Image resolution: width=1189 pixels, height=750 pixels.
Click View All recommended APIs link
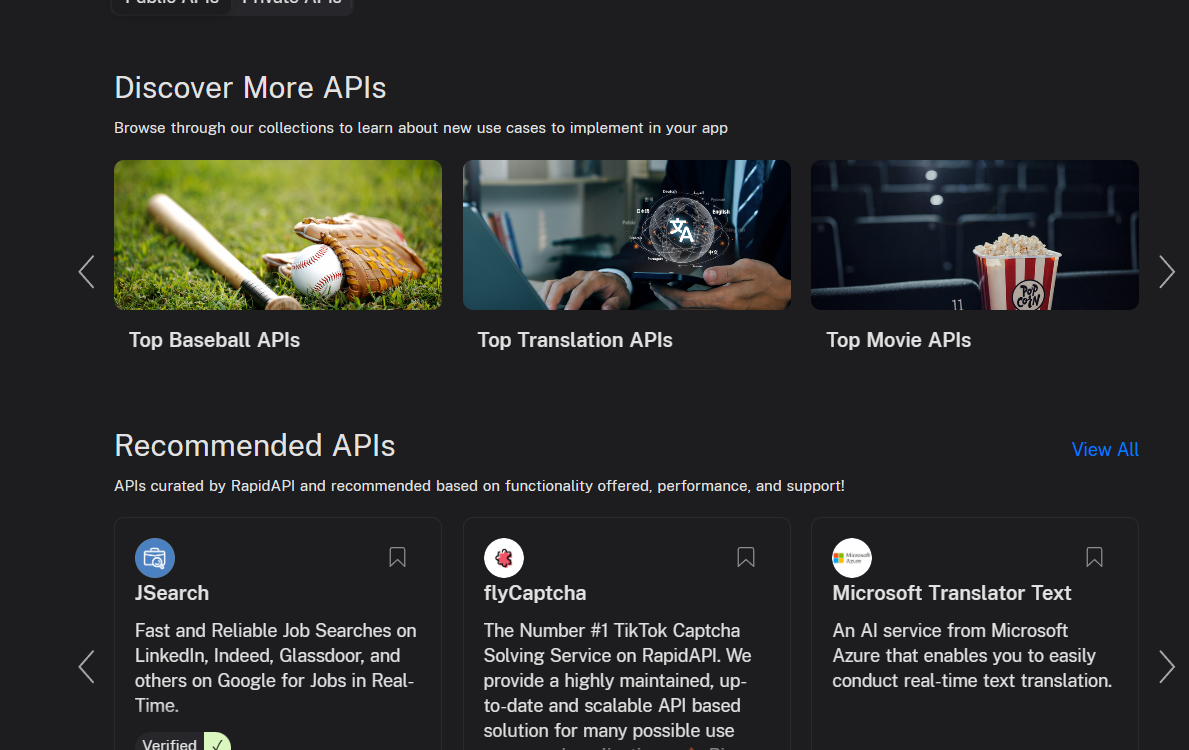click(1105, 450)
